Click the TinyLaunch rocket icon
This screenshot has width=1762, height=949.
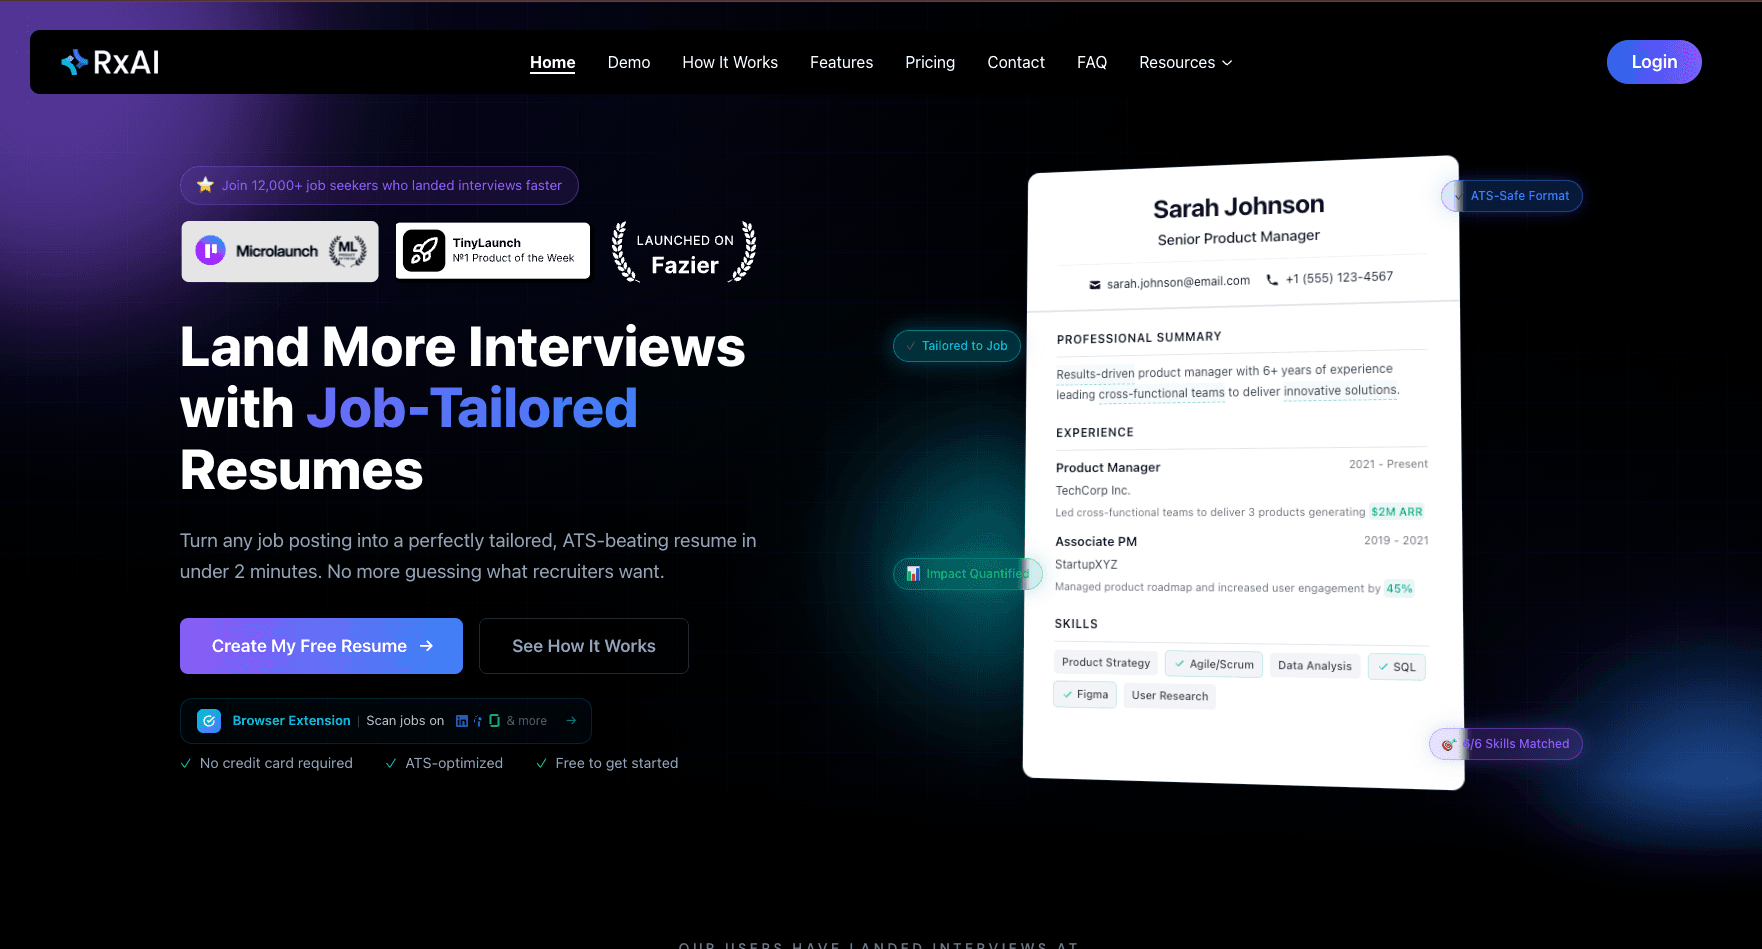point(424,251)
